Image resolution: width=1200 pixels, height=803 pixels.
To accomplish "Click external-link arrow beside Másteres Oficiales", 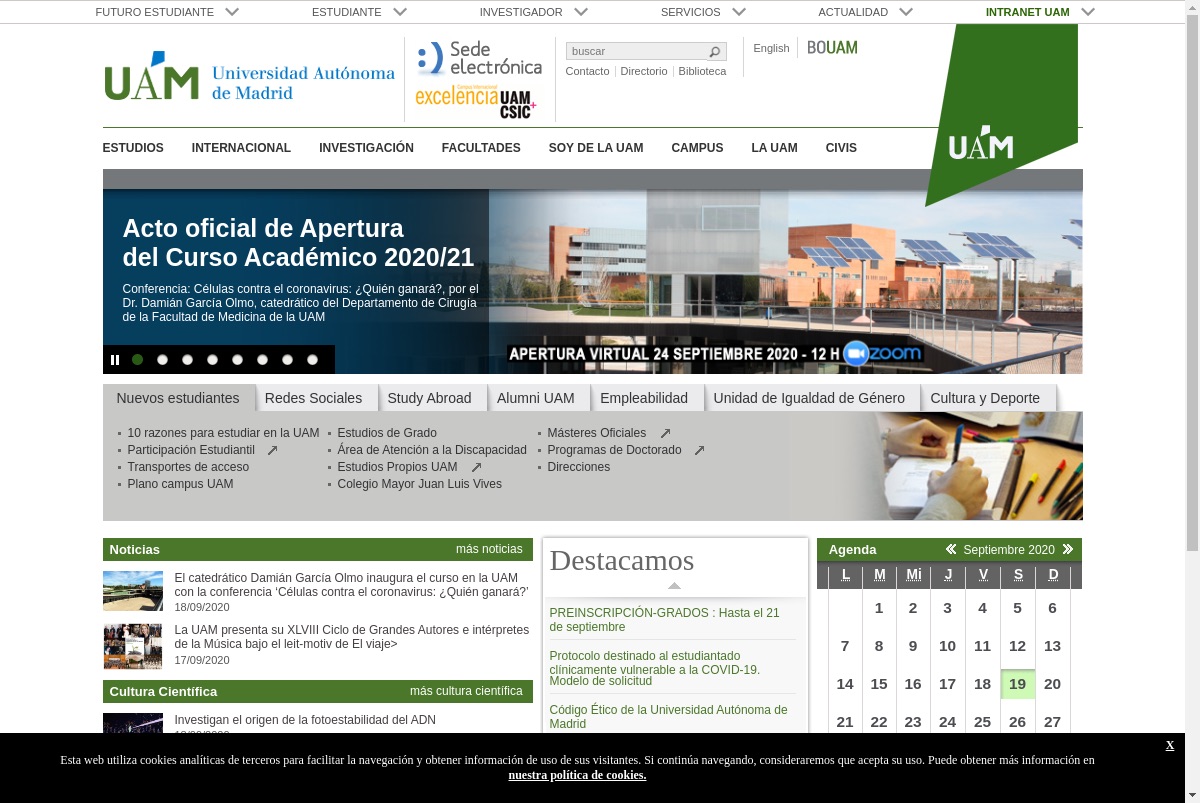I will (665, 434).
